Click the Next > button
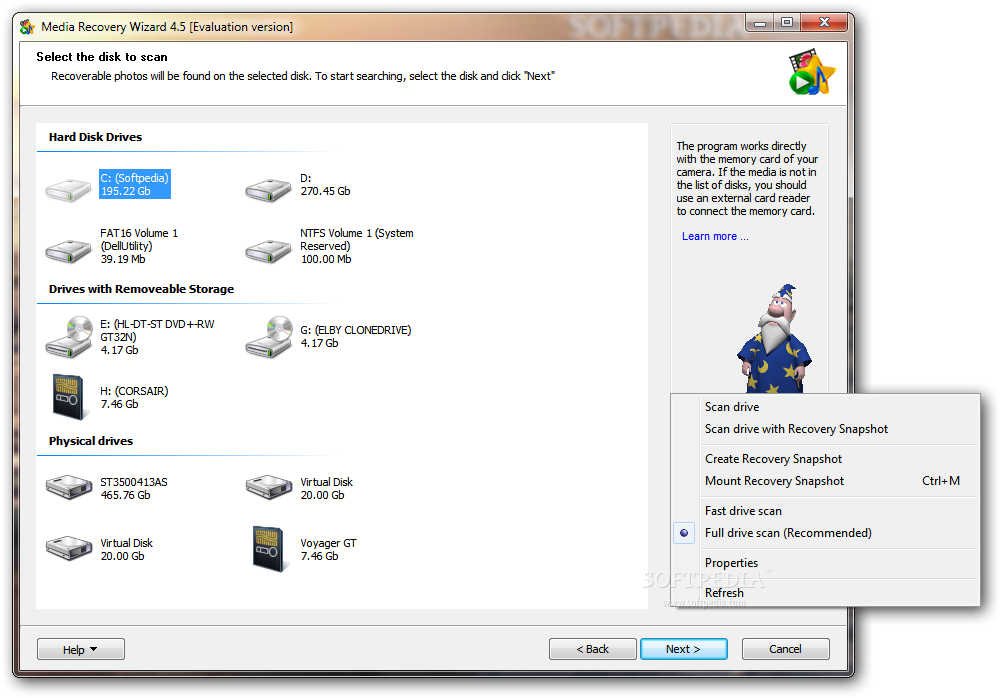 (x=684, y=649)
